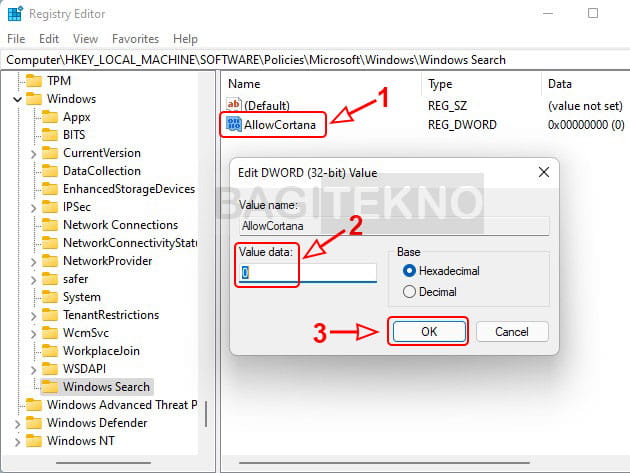Expand the safer key

coord(33,280)
